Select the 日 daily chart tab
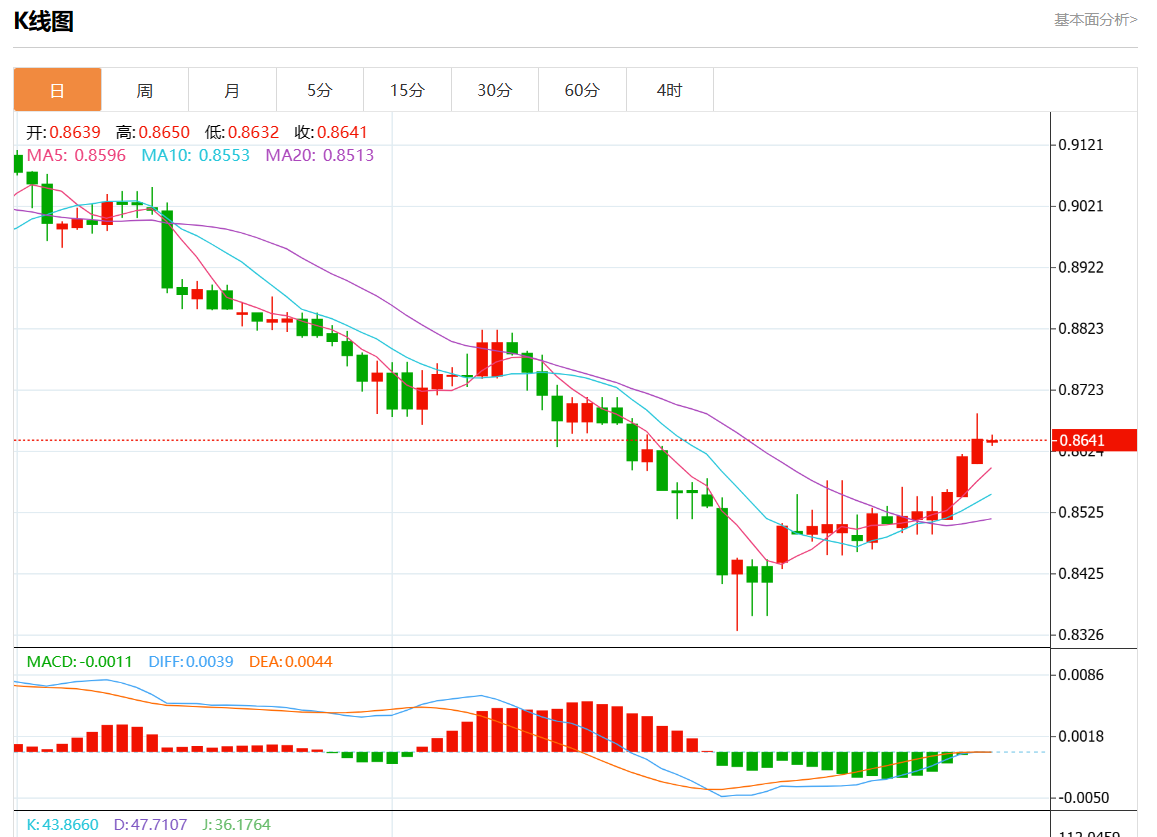Image resolution: width=1157 pixels, height=837 pixels. [58, 90]
